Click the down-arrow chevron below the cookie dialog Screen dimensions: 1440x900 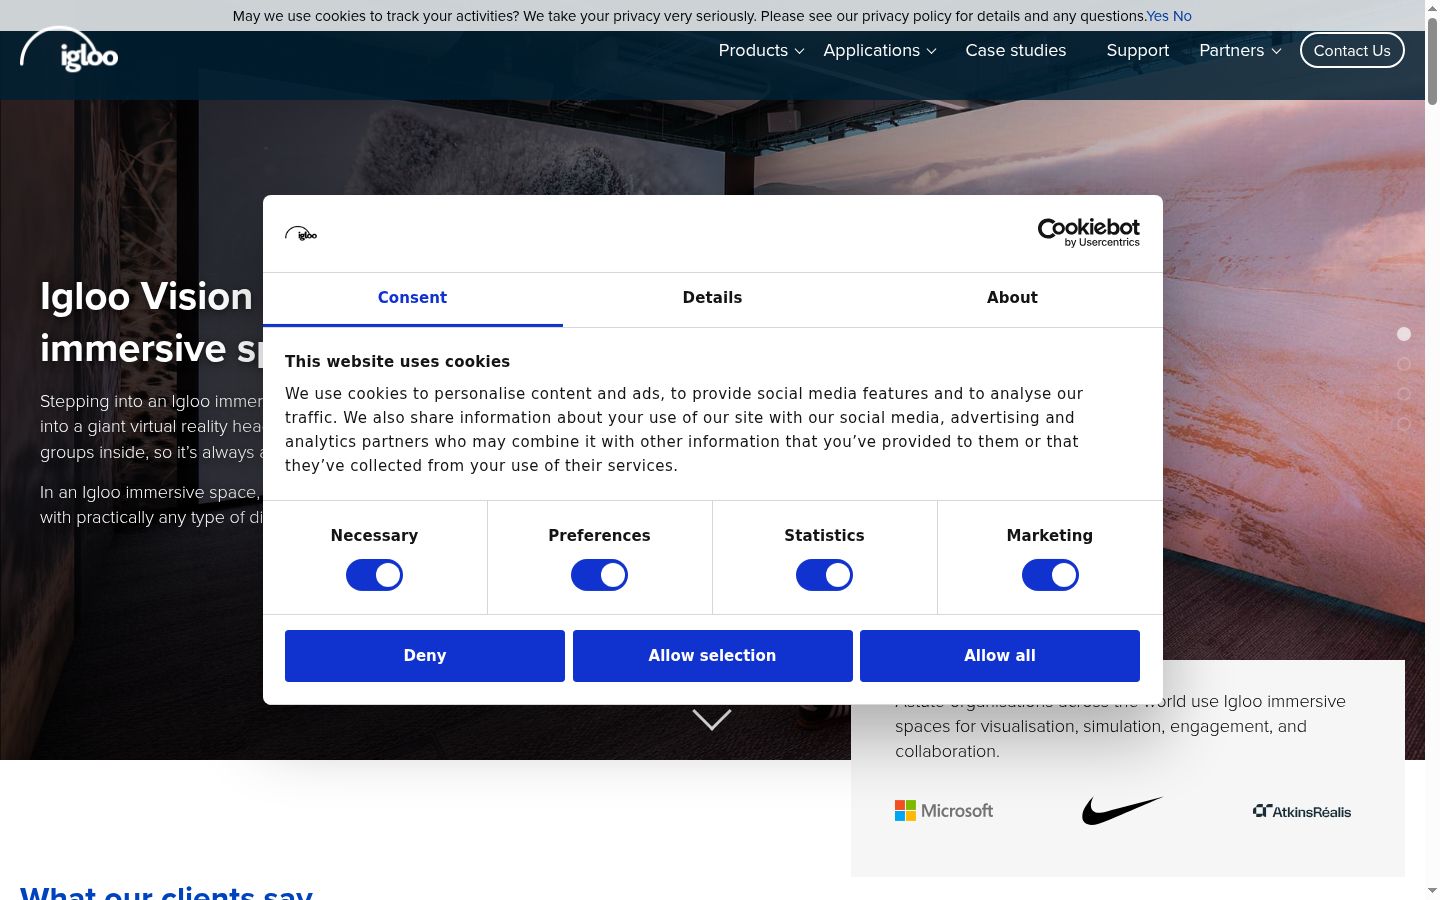(712, 720)
